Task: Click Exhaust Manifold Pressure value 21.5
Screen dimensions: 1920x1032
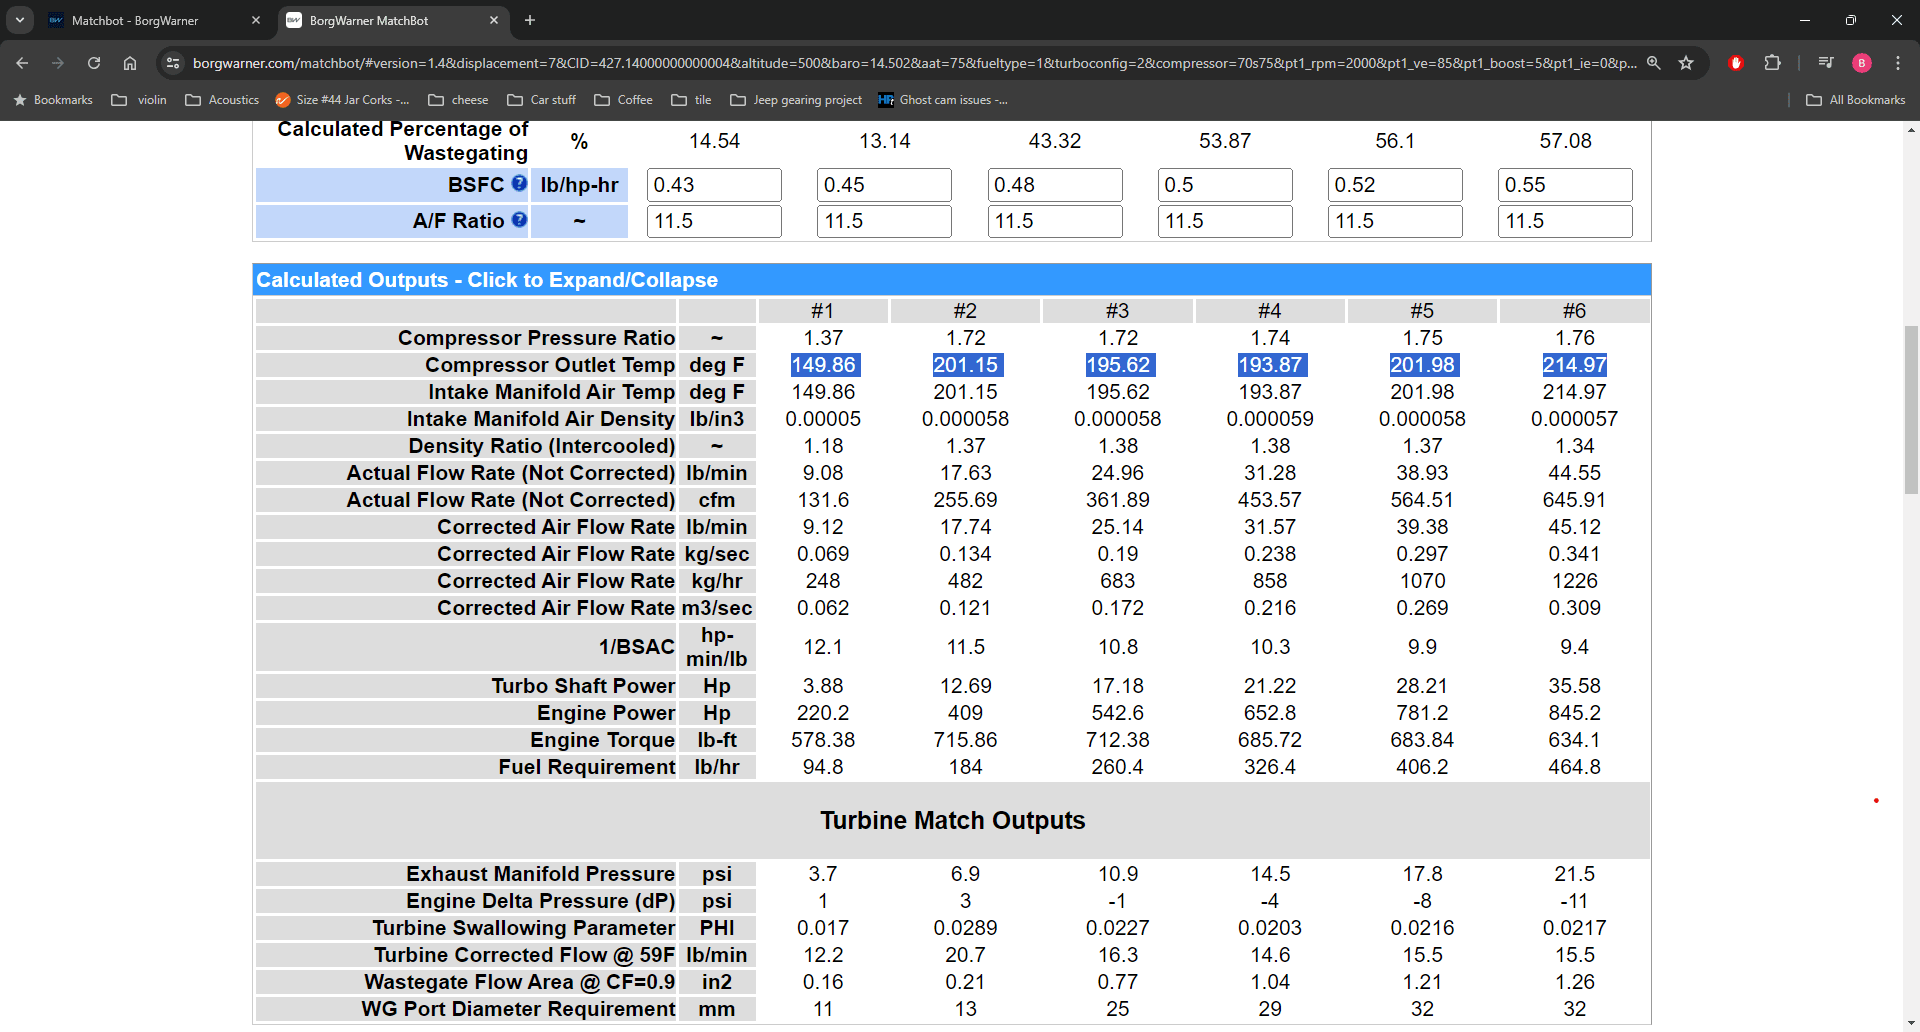Action: (x=1574, y=874)
